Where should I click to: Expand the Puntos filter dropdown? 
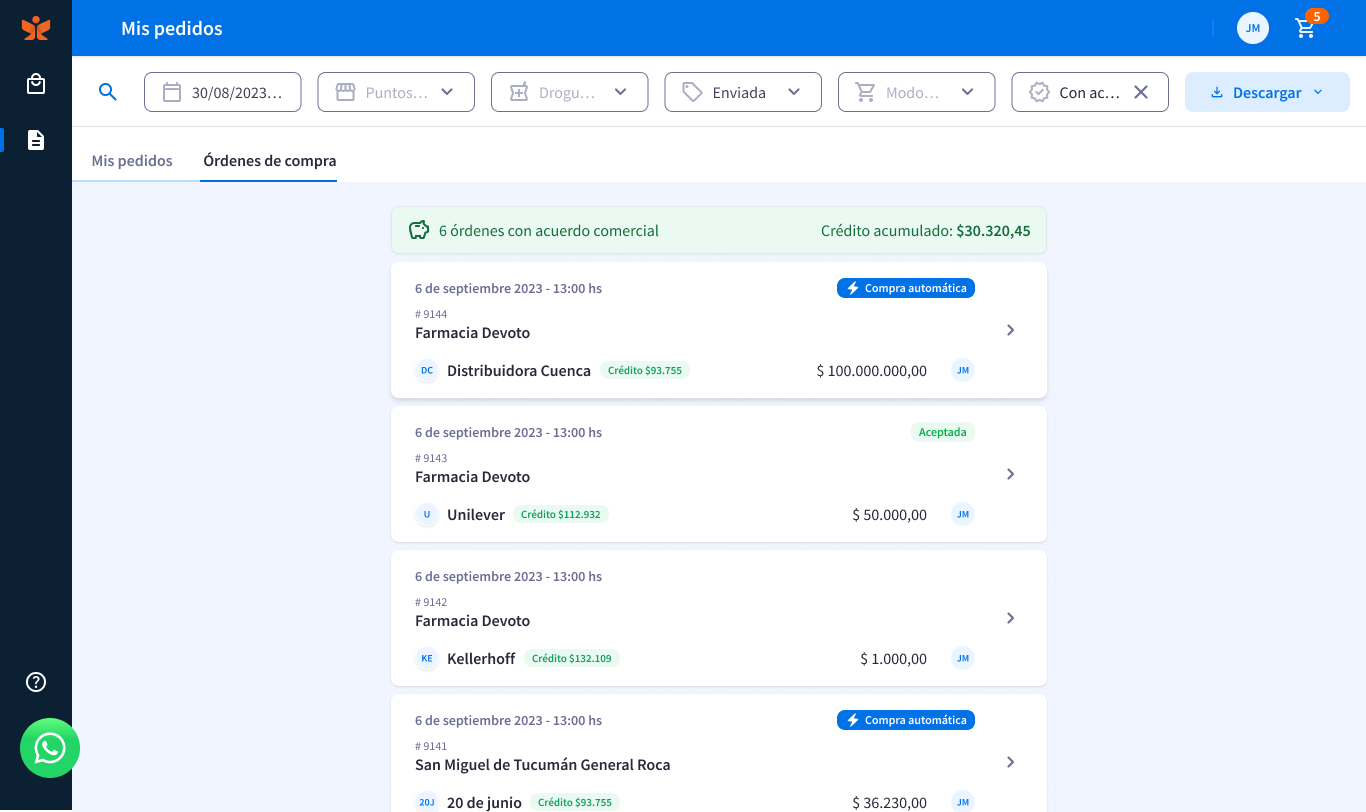(396, 92)
